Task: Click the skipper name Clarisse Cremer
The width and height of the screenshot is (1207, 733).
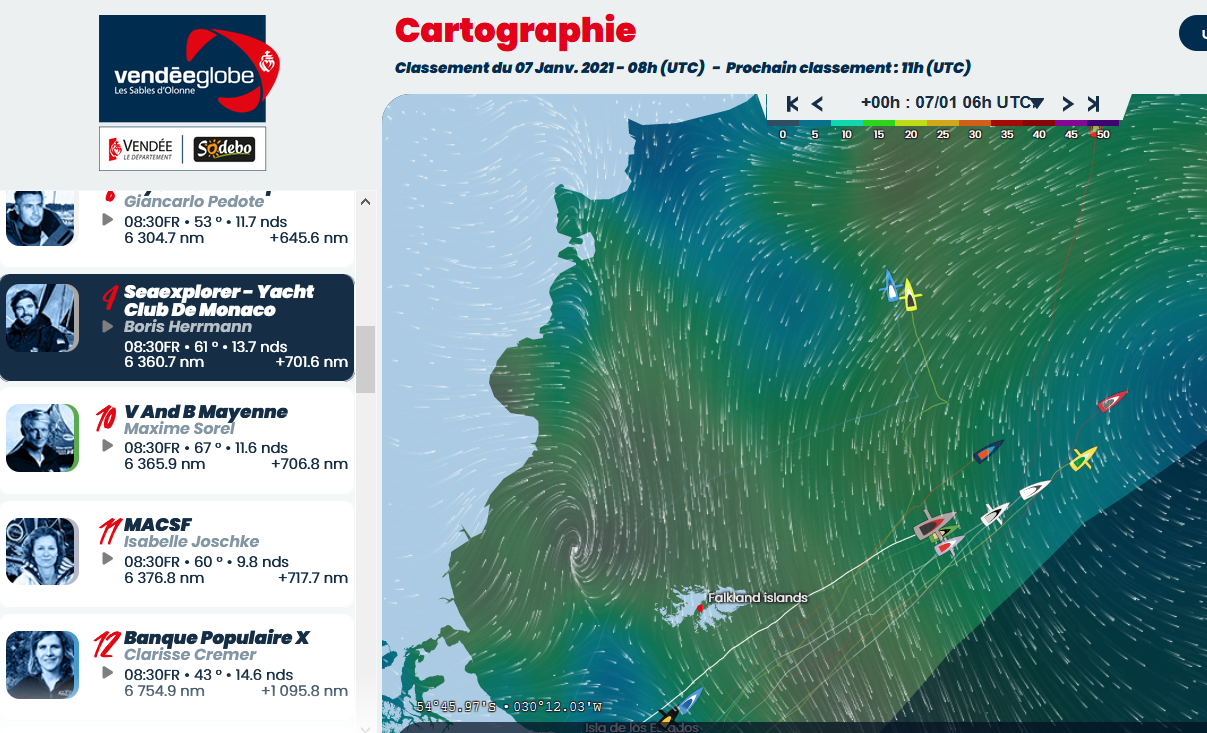Action: pyautogui.click(x=190, y=655)
